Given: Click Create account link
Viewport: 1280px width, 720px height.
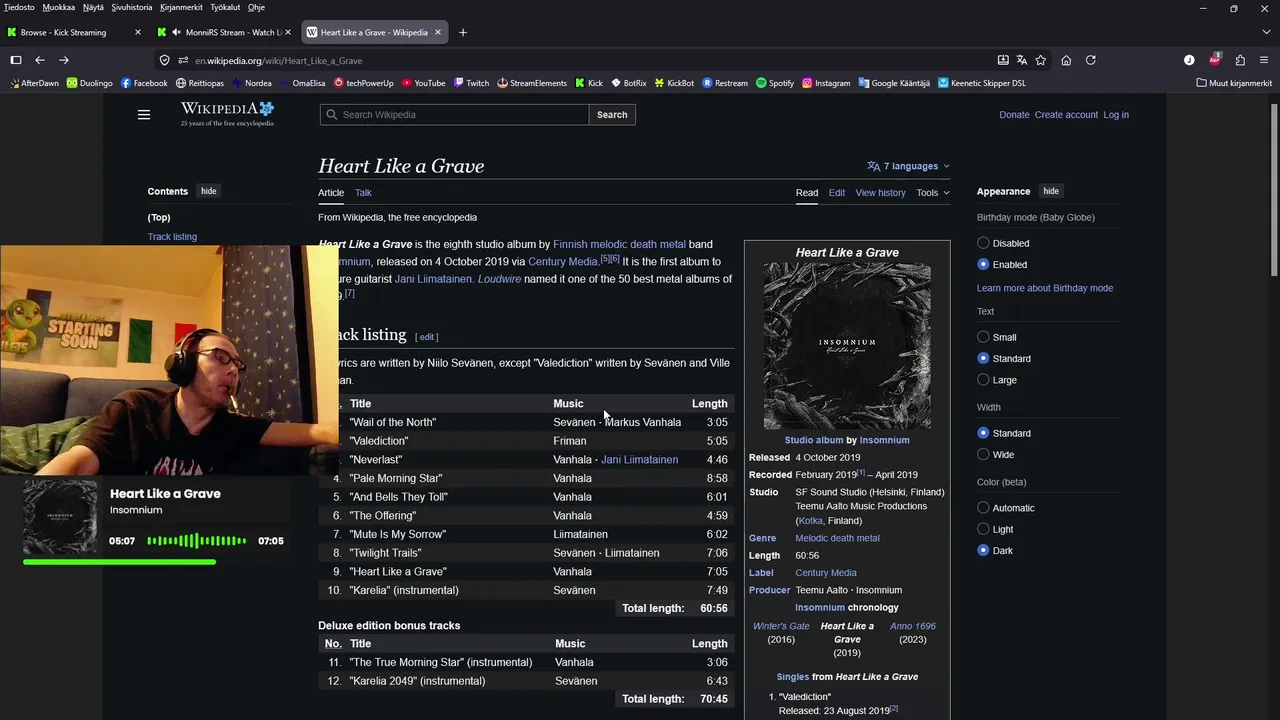Looking at the screenshot, I should click(1066, 115).
